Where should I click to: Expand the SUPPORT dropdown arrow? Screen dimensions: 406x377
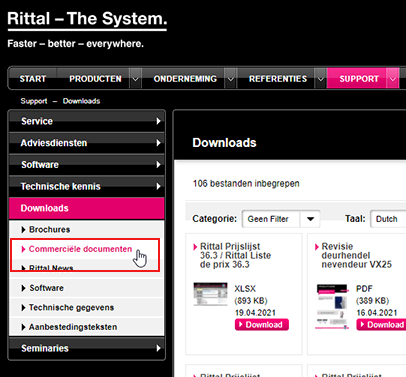click(393, 79)
